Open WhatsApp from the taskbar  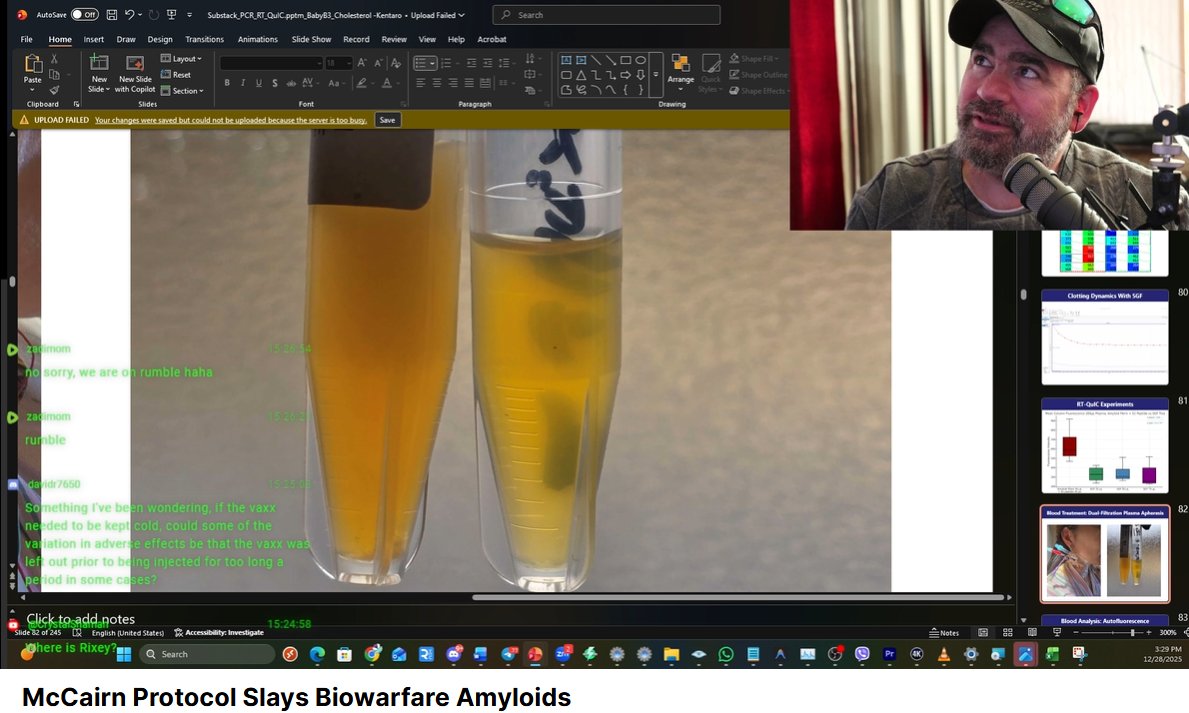pos(726,655)
